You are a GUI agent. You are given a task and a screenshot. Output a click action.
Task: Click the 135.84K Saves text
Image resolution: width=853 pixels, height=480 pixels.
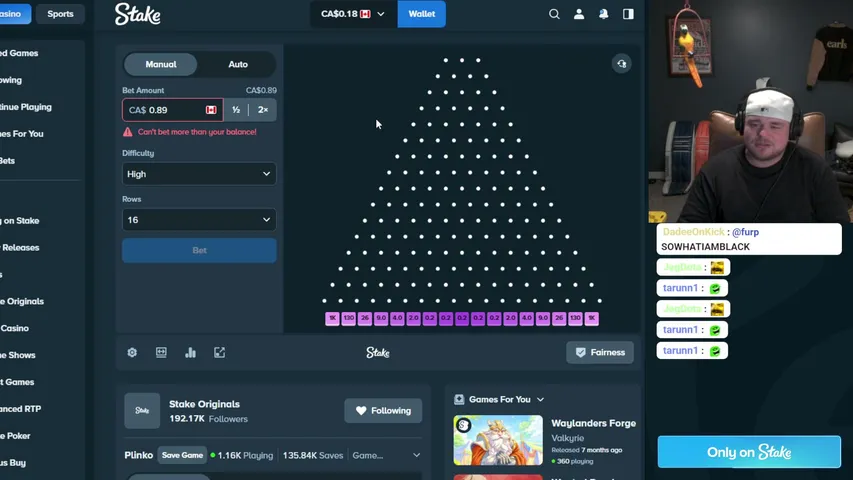tap(313, 456)
